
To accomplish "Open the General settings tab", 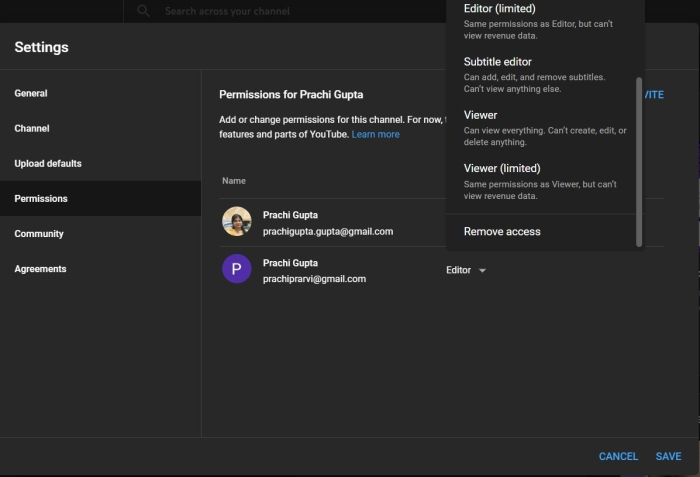I will point(31,93).
